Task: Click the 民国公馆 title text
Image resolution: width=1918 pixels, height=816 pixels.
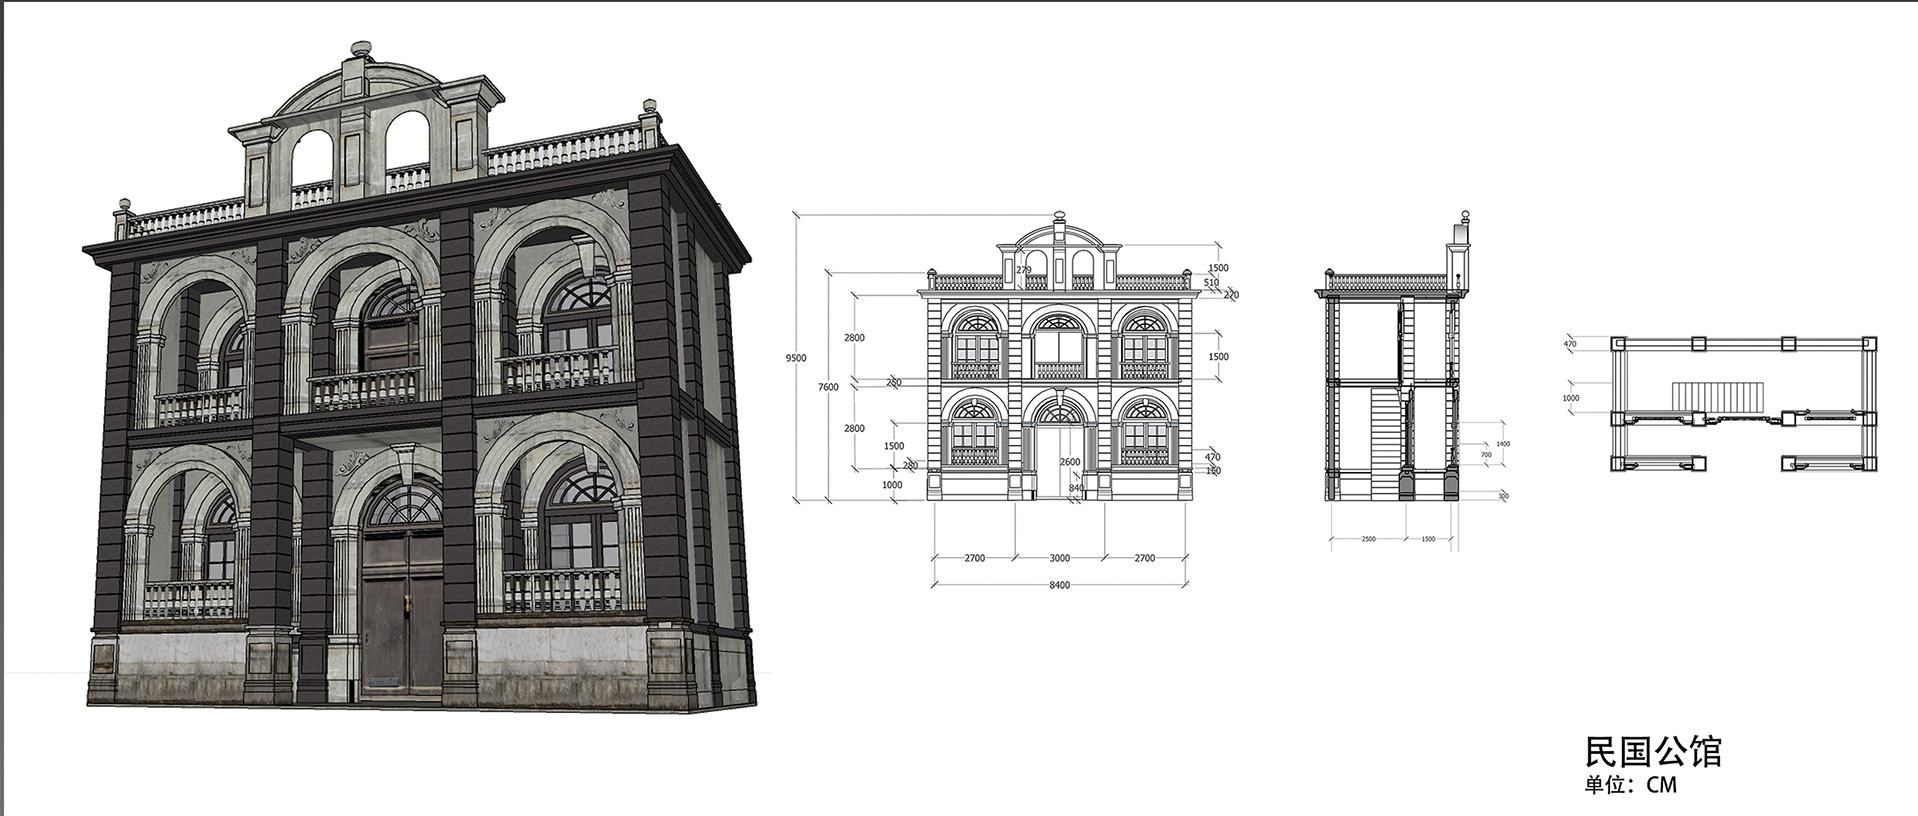Action: tap(1652, 751)
